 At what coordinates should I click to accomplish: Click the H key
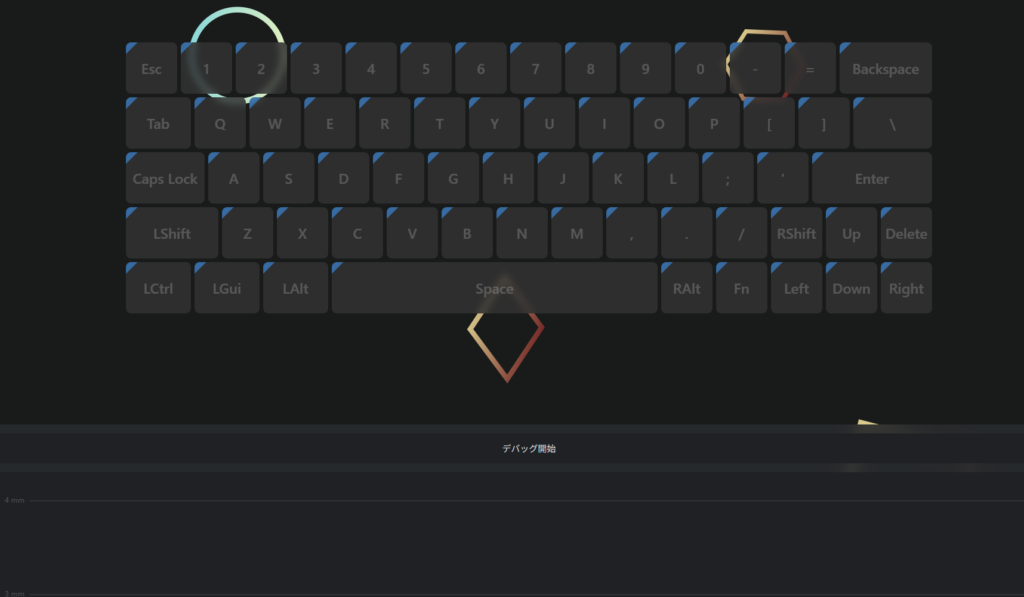point(508,178)
